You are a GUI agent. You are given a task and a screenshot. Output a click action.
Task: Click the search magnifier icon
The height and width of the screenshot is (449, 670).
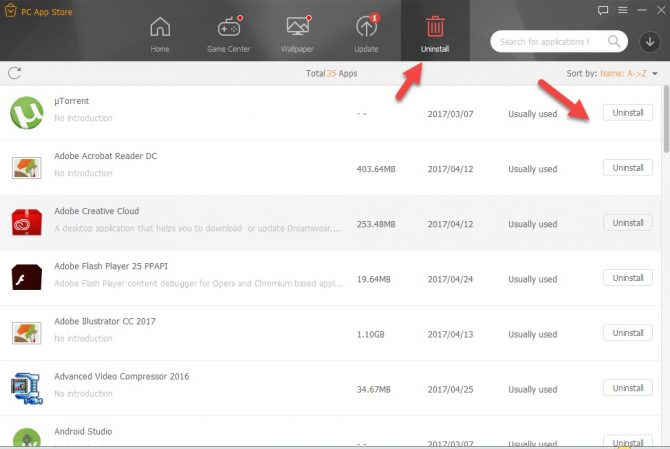pos(614,41)
